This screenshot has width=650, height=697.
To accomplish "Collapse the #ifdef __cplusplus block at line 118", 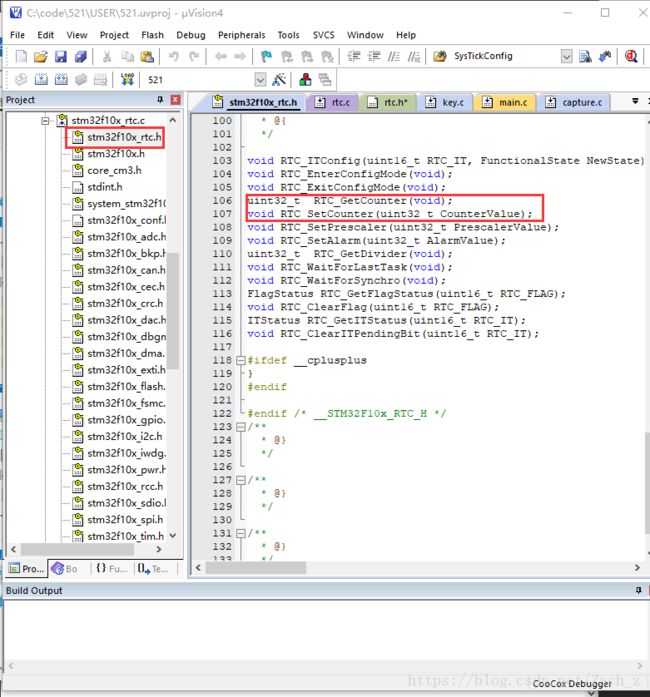I will (x=241, y=360).
